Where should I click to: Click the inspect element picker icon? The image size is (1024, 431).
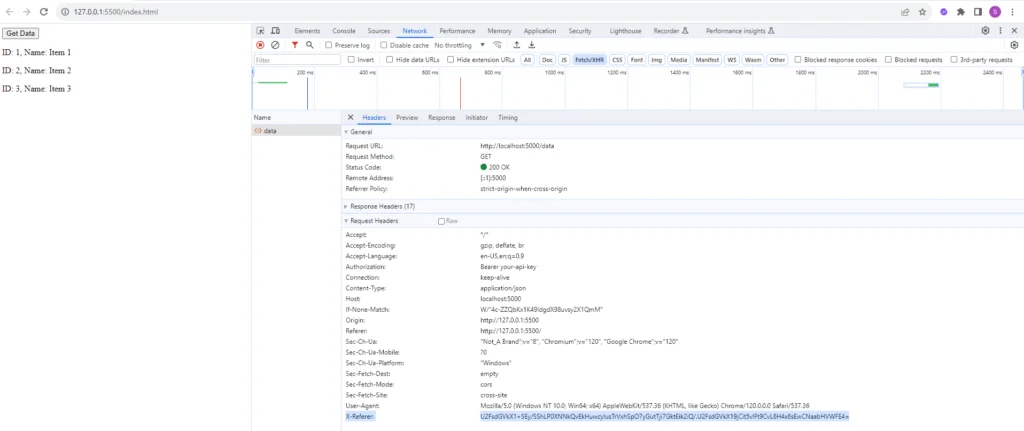pyautogui.click(x=261, y=31)
